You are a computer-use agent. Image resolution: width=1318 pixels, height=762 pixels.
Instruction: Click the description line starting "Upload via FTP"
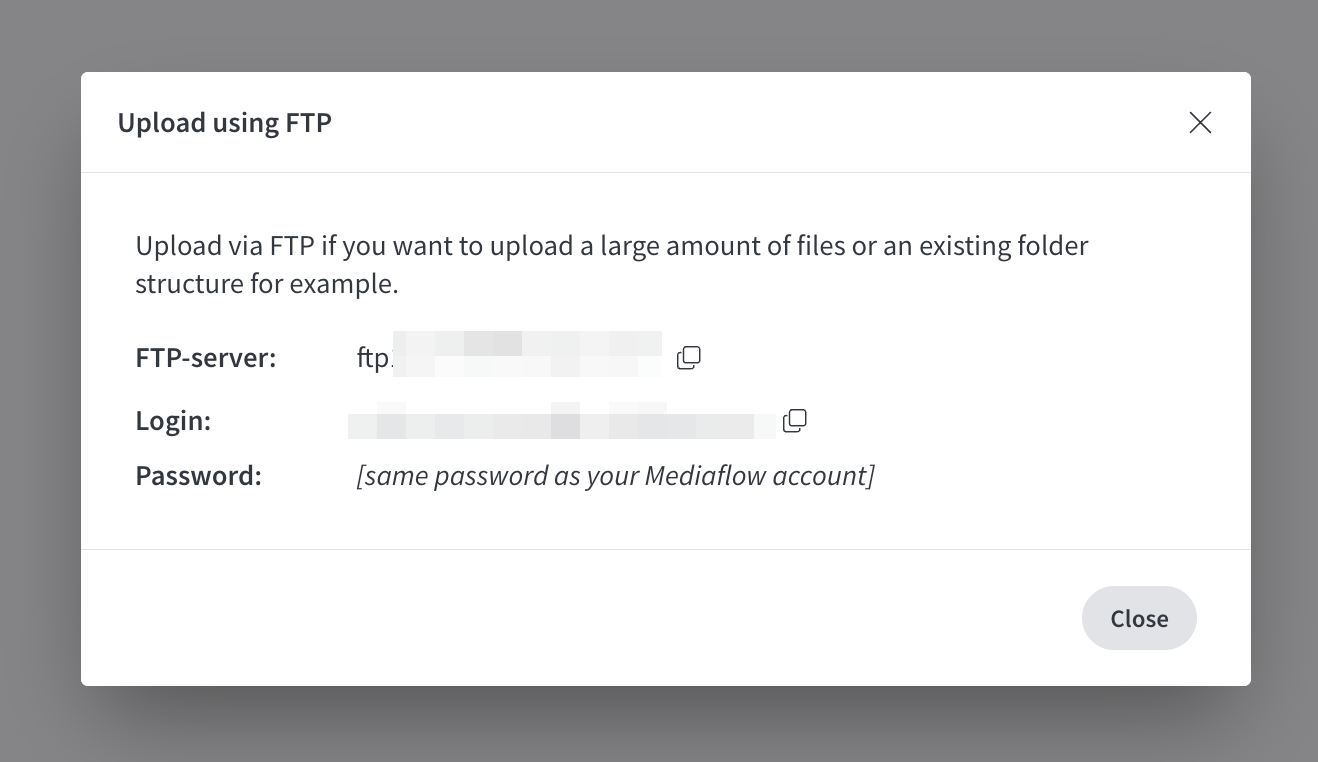(x=611, y=246)
